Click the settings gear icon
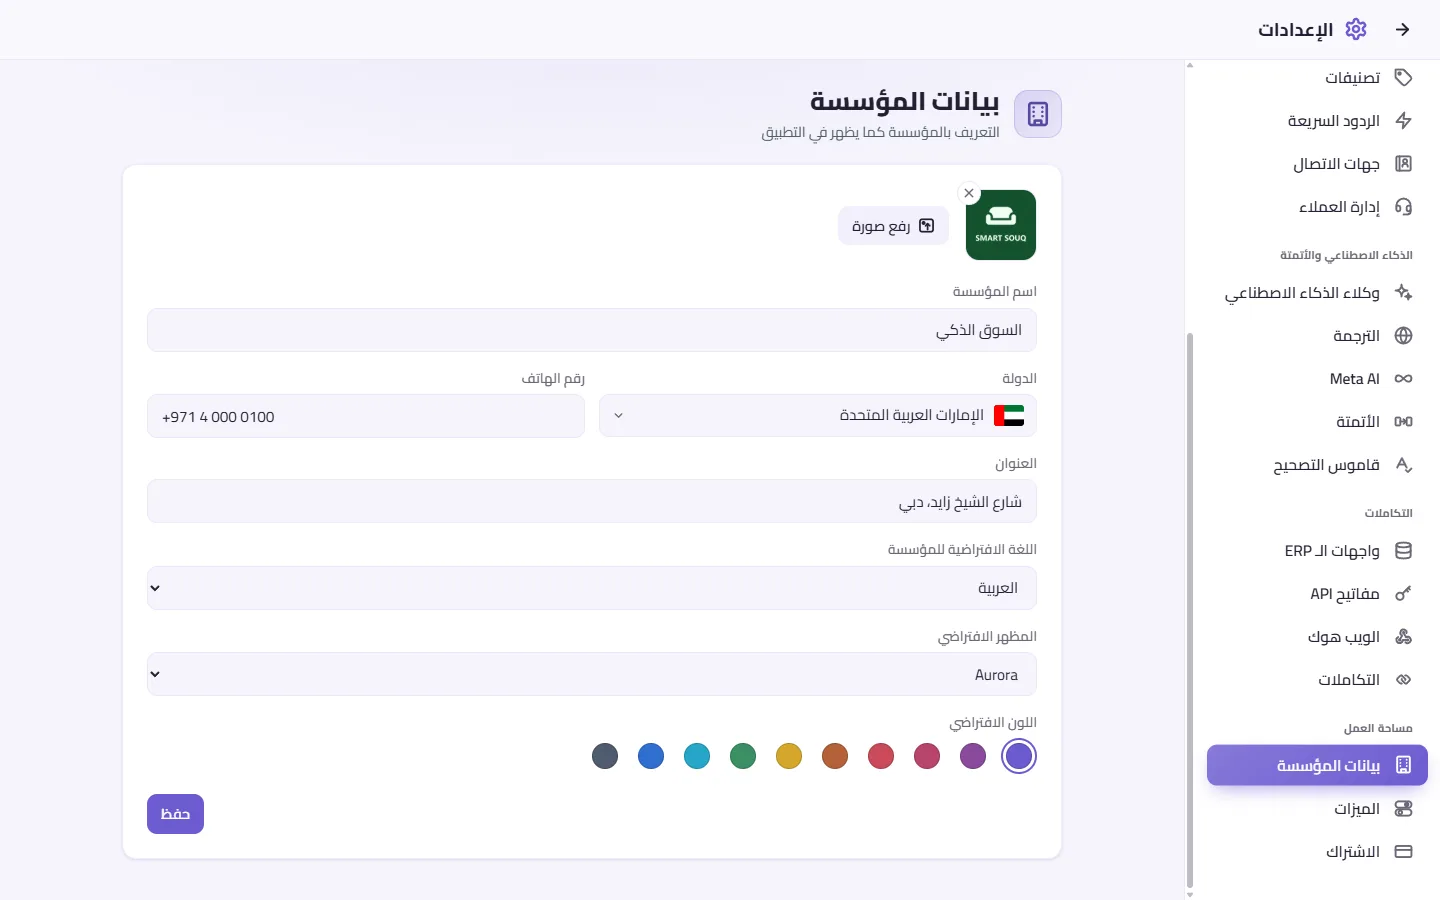This screenshot has height=900, width=1440. 1356,29
